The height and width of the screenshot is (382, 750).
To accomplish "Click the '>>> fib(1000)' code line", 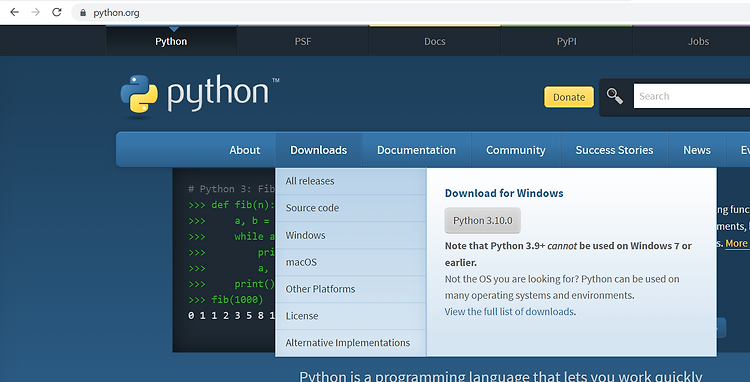I will (x=226, y=300).
